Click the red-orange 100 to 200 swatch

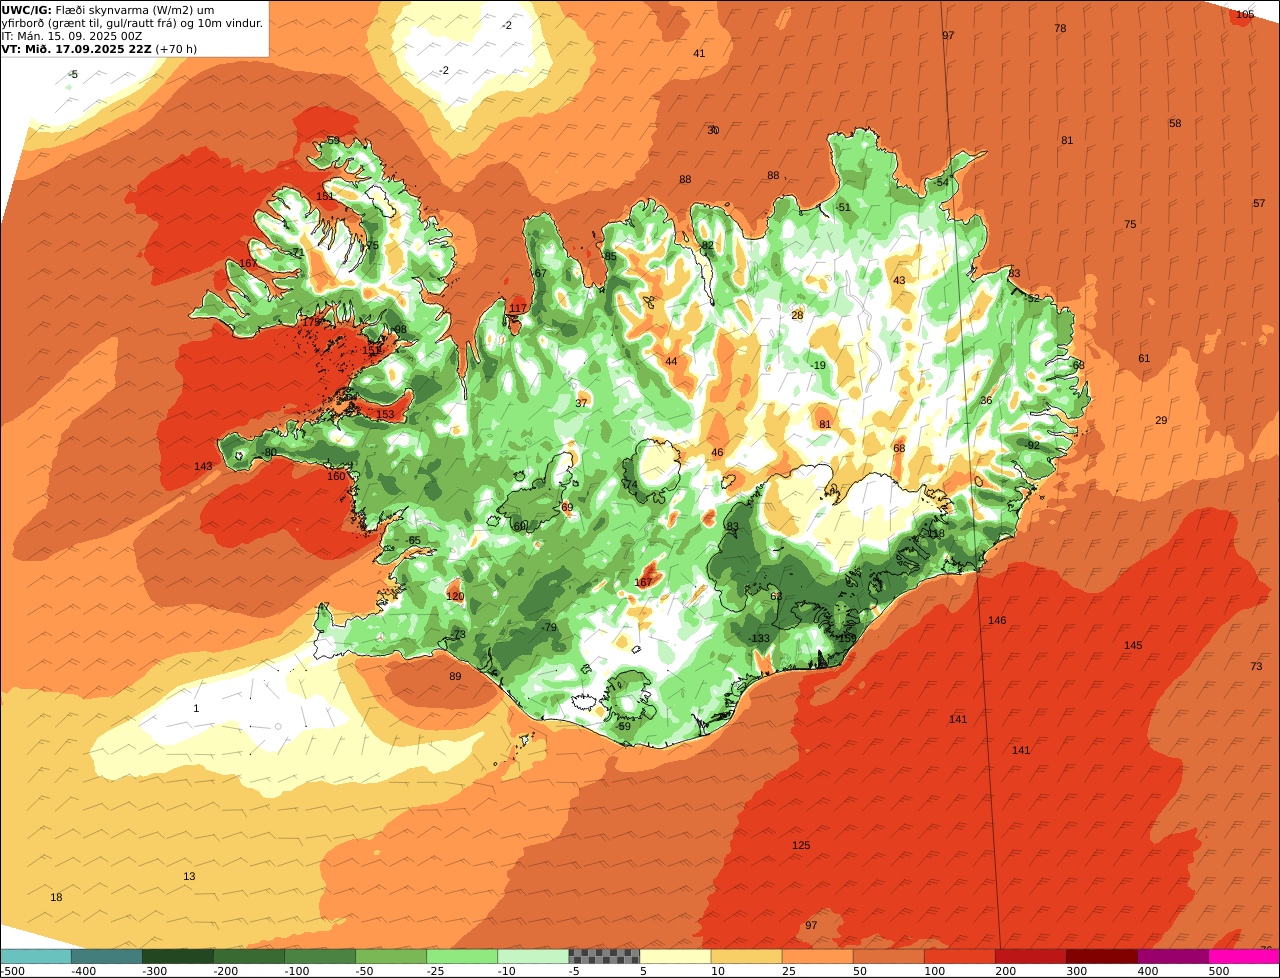point(960,956)
